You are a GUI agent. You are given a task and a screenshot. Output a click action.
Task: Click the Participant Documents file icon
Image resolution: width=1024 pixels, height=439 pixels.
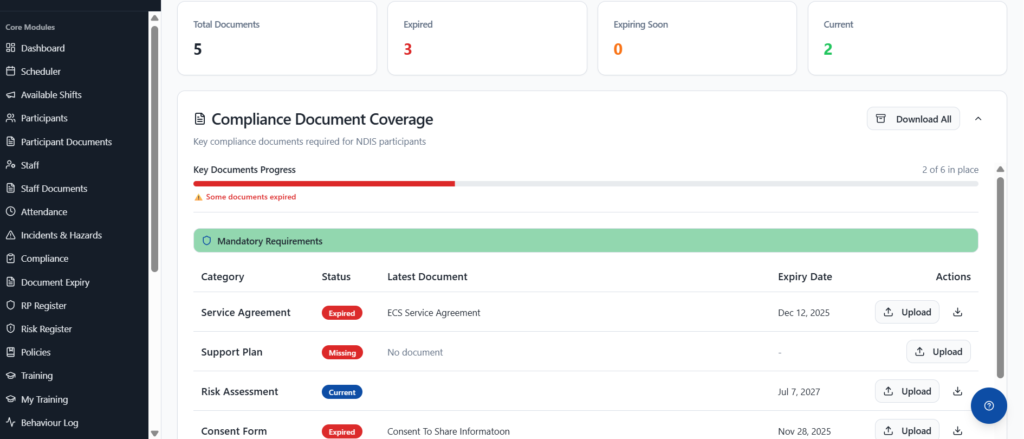click(10, 142)
